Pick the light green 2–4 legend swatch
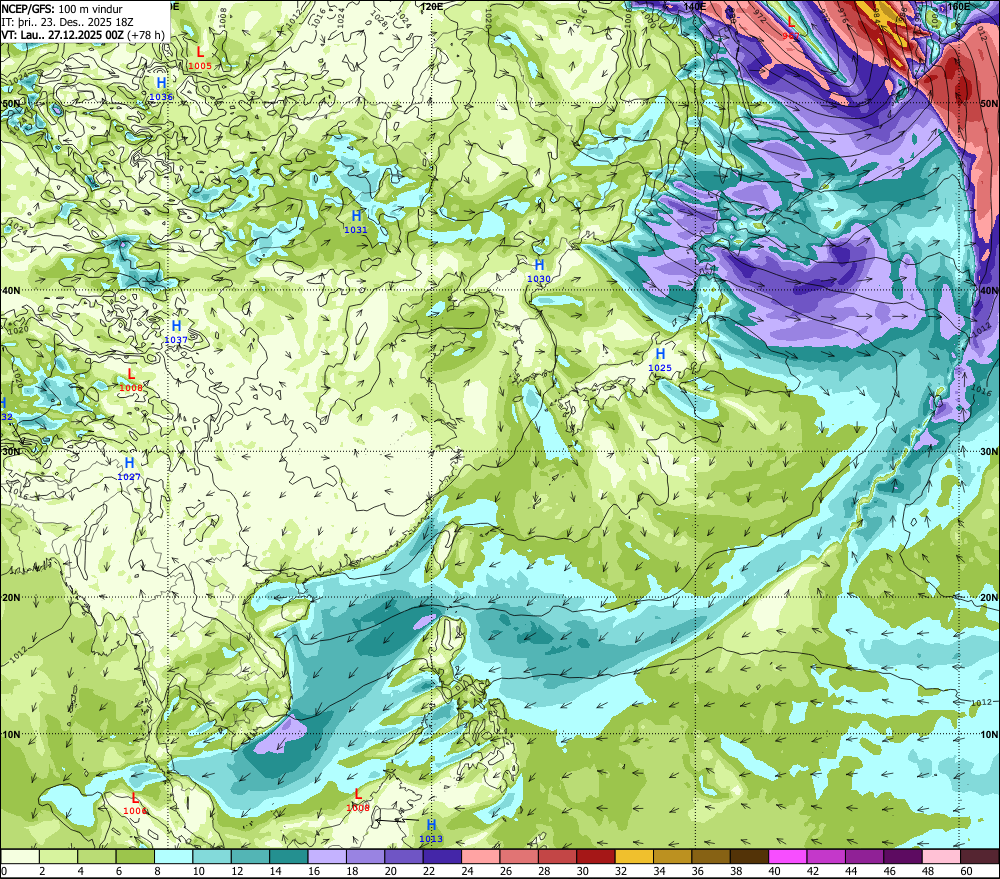This screenshot has height=879, width=1000. 58,856
